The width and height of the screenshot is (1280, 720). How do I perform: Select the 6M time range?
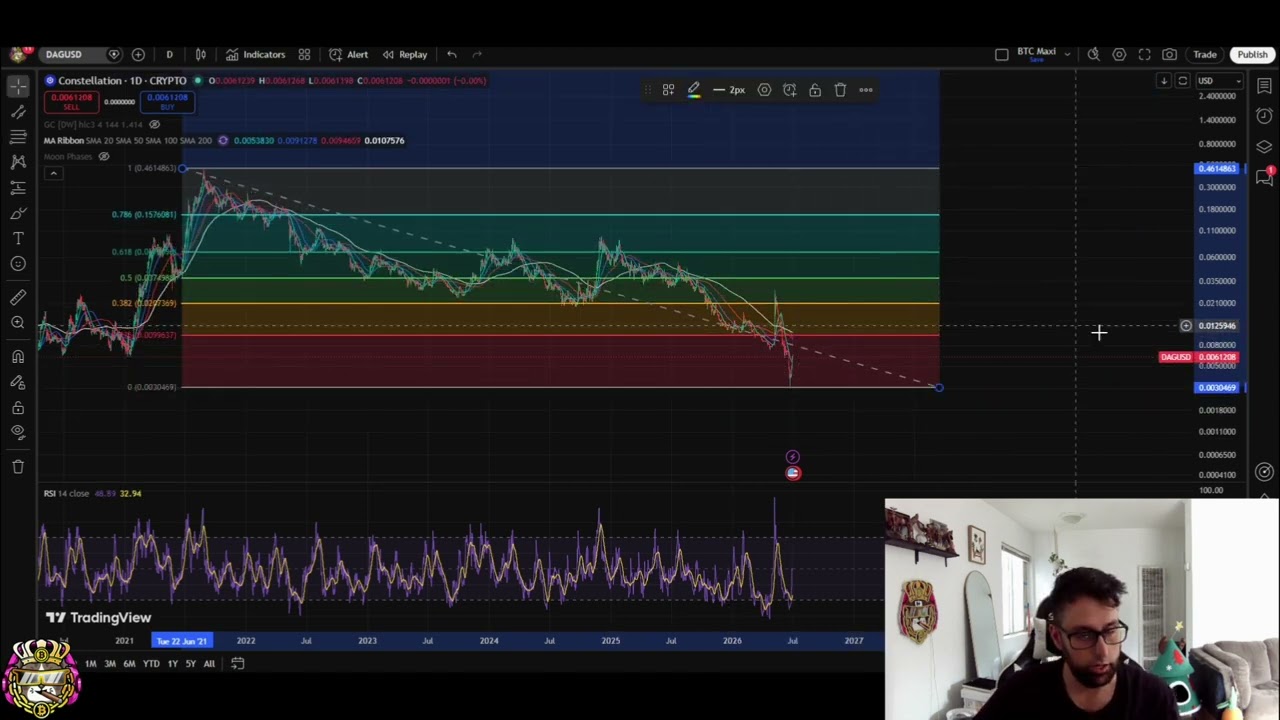coord(129,663)
